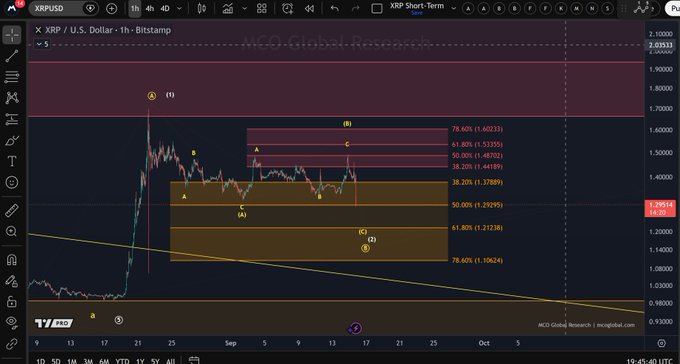Undo the last chart action
680x364 pixels.
click(x=334, y=8)
